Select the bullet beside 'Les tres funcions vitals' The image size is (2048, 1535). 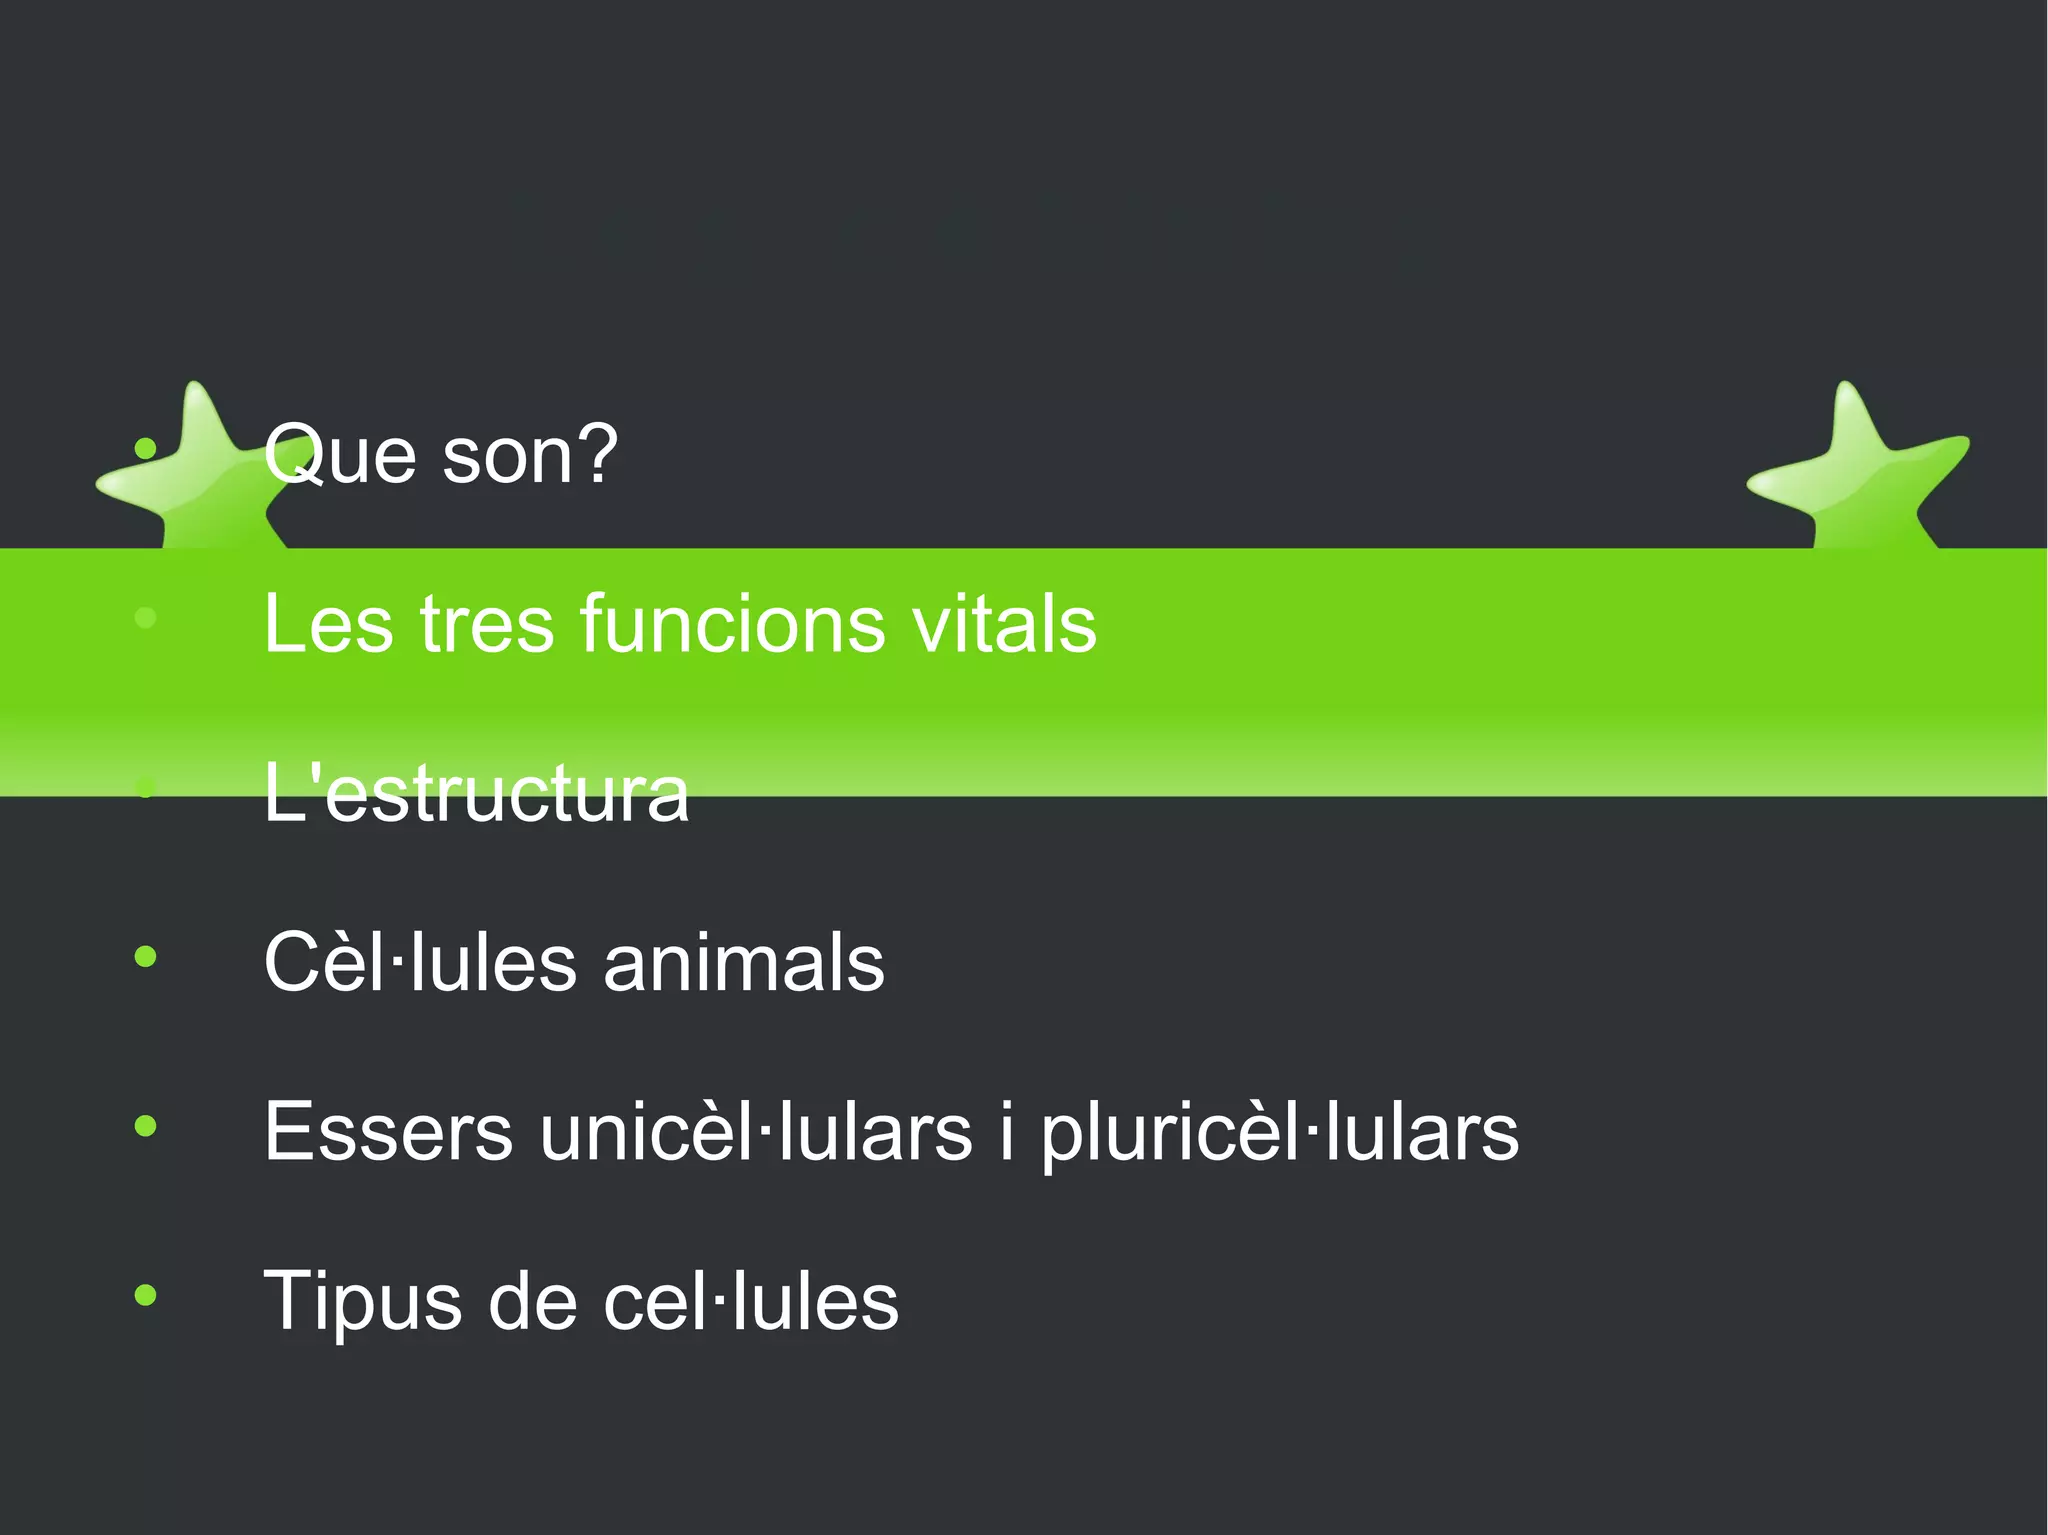point(146,618)
